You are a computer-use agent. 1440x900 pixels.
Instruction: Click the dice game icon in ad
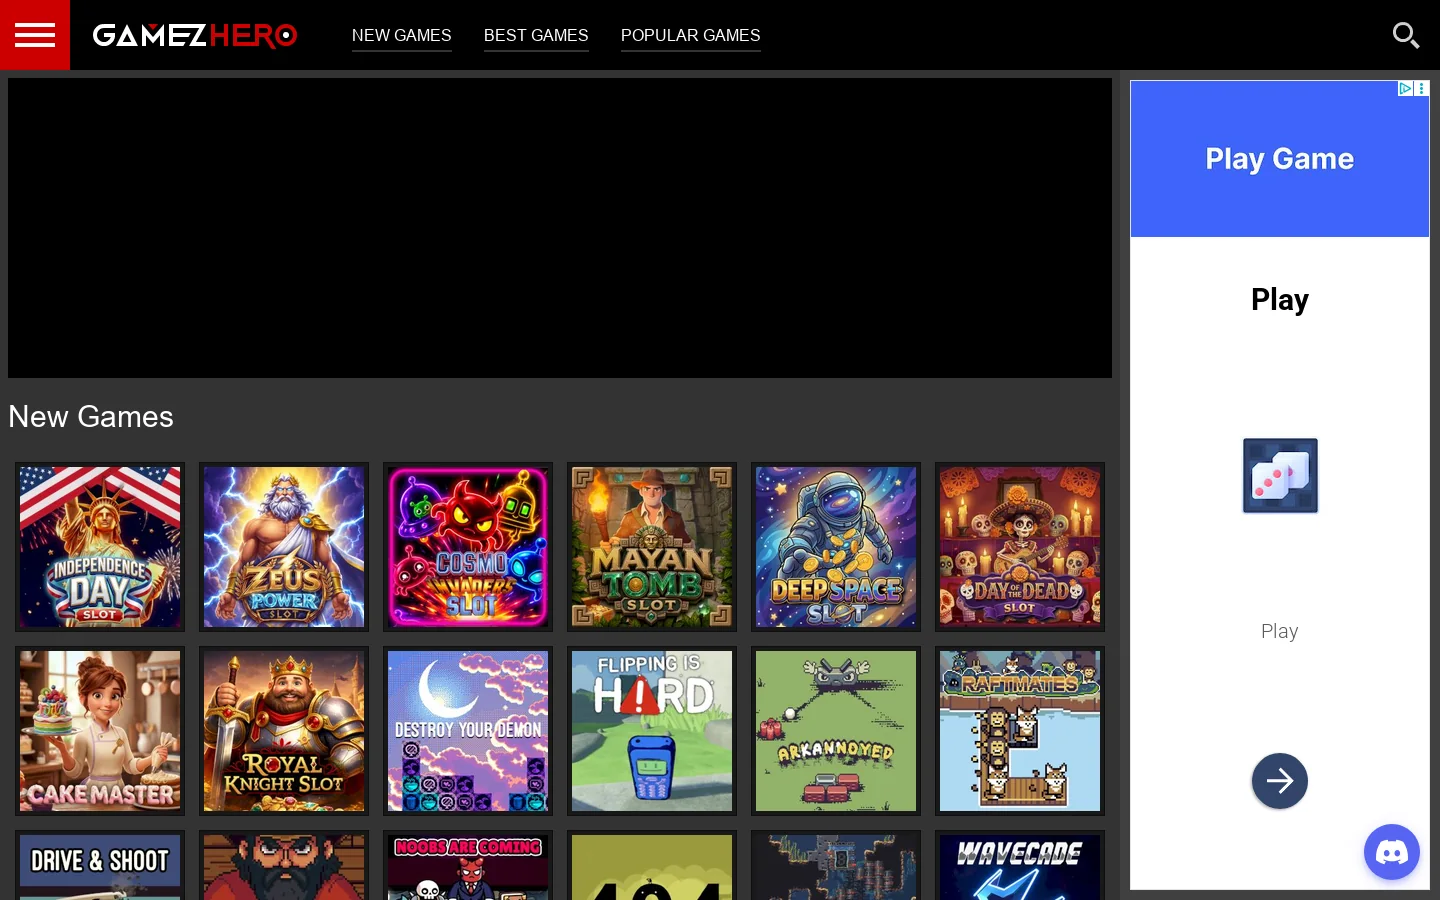coord(1280,476)
